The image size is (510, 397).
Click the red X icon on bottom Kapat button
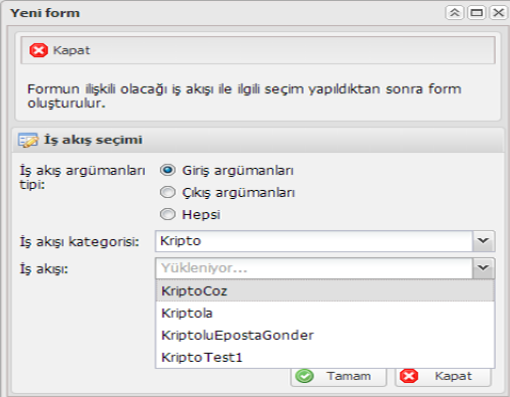(409, 376)
